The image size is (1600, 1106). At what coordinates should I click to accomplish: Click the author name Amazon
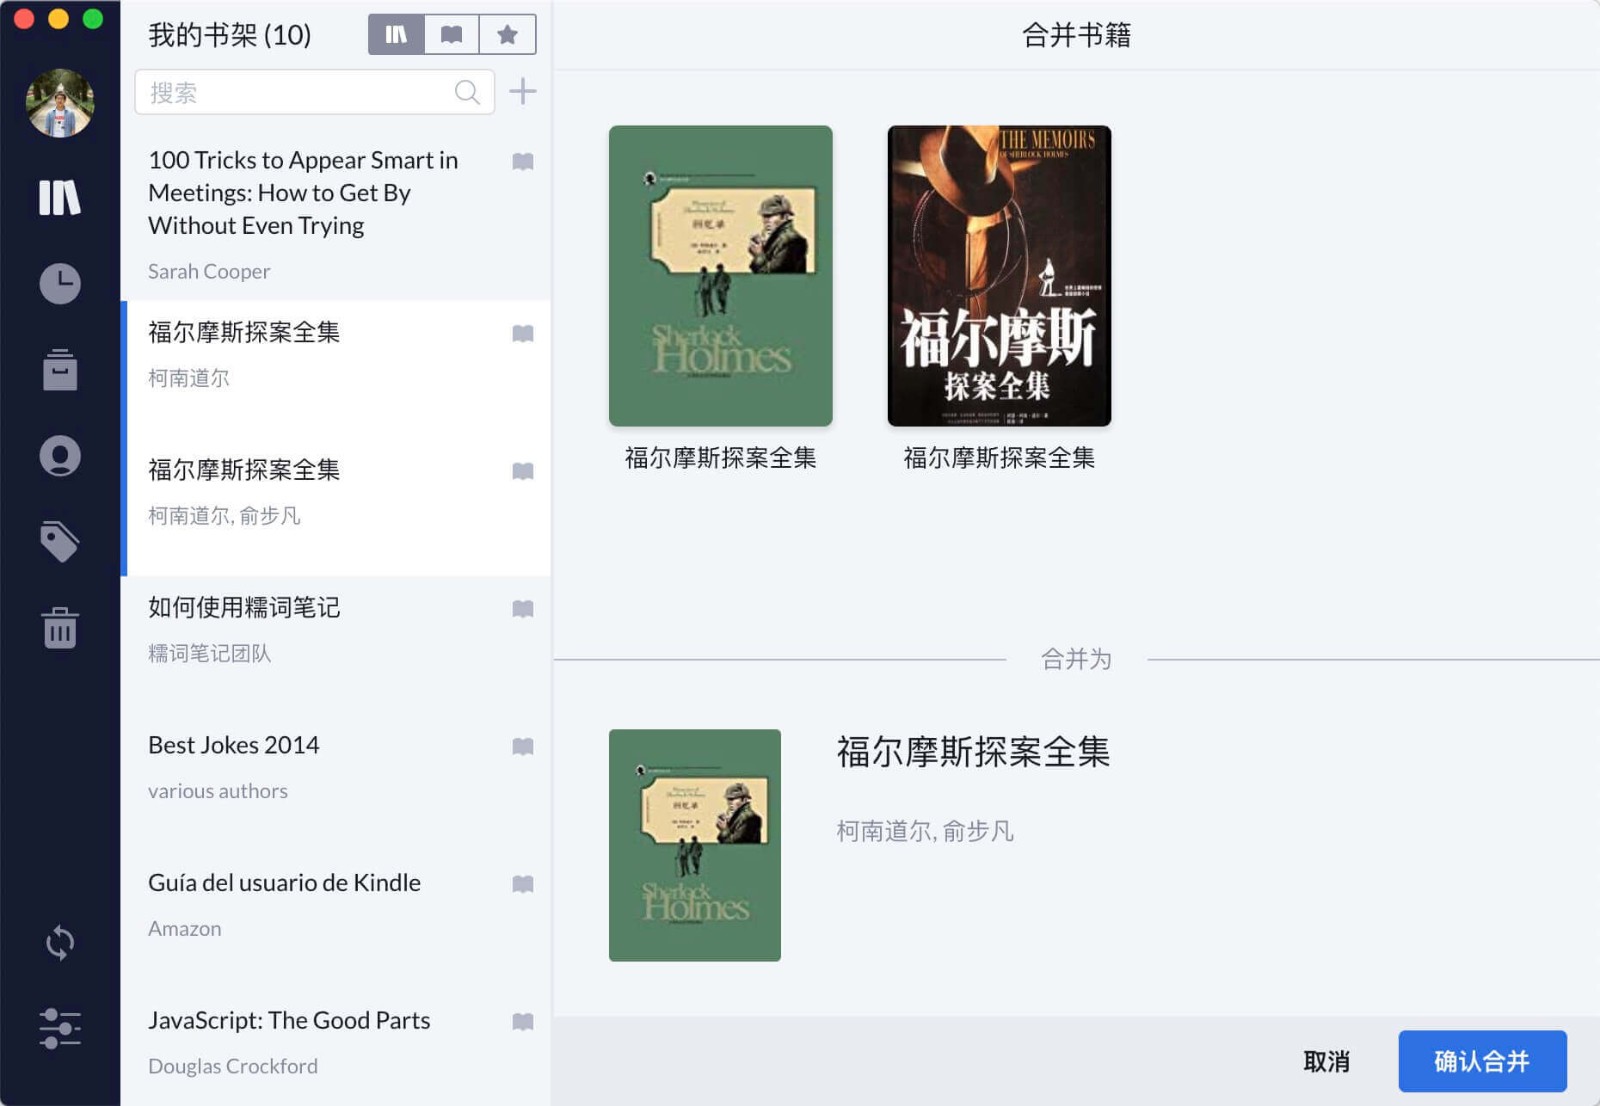click(x=185, y=929)
